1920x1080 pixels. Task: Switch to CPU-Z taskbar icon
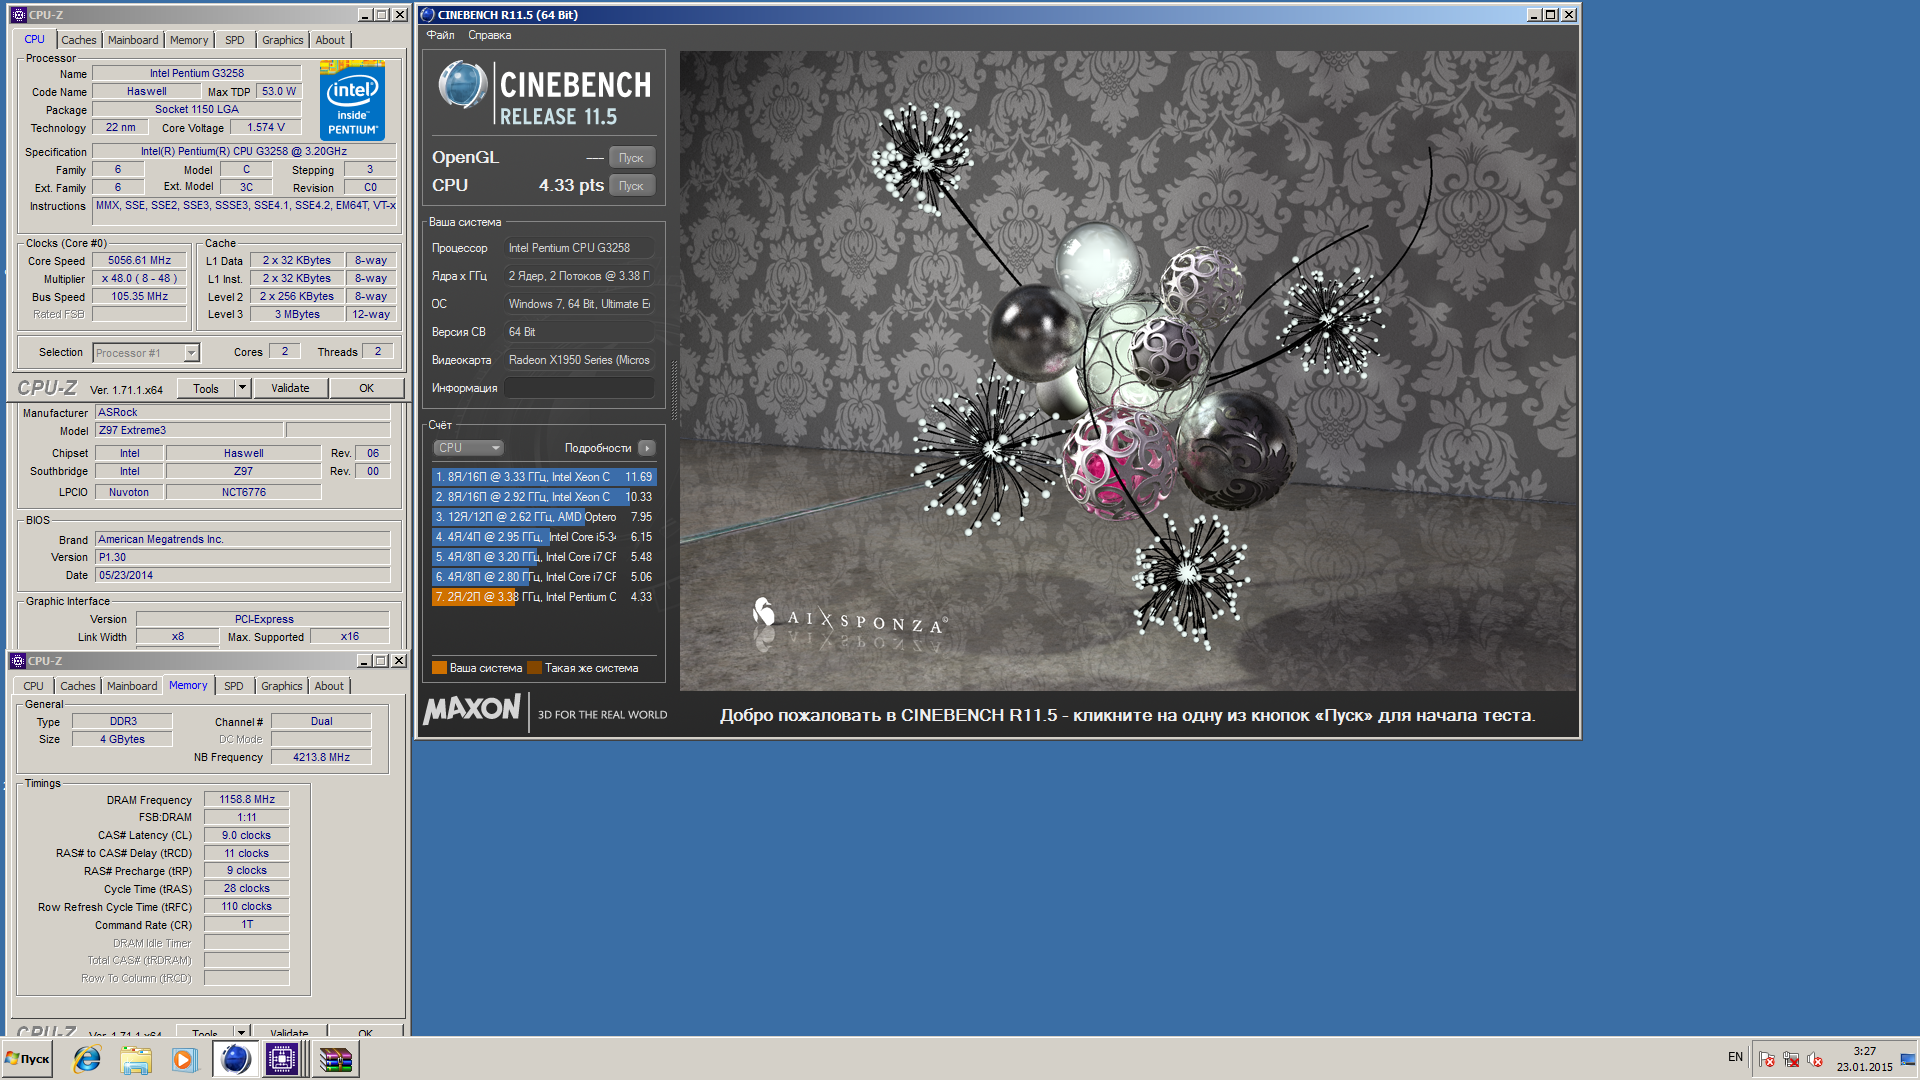point(283,1059)
